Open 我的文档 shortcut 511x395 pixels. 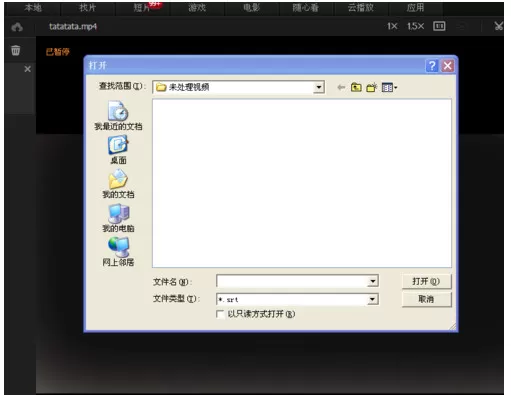[x=118, y=184]
